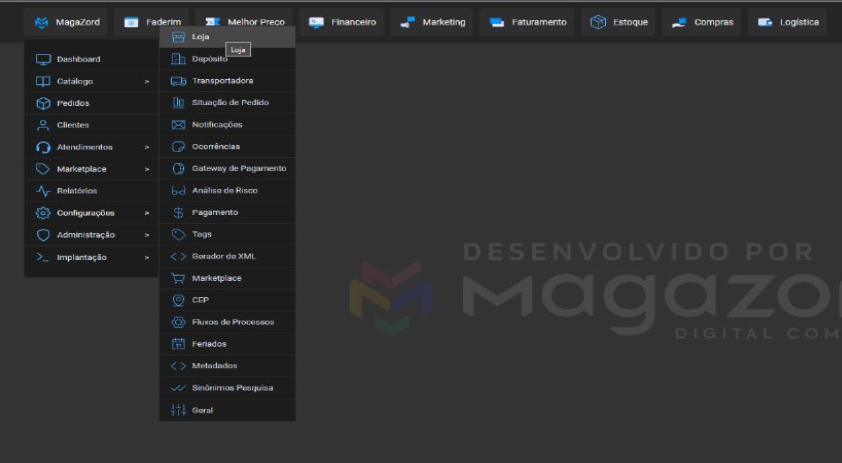Click the Marketplace cart icon in submenu

[178, 278]
